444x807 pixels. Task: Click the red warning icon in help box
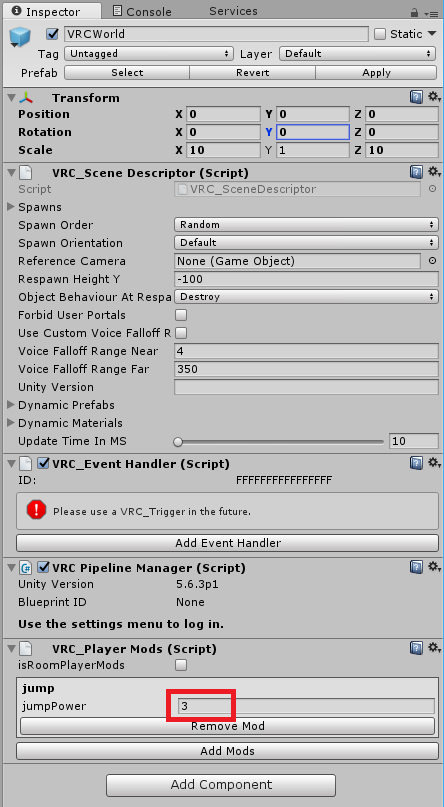[x=37, y=511]
